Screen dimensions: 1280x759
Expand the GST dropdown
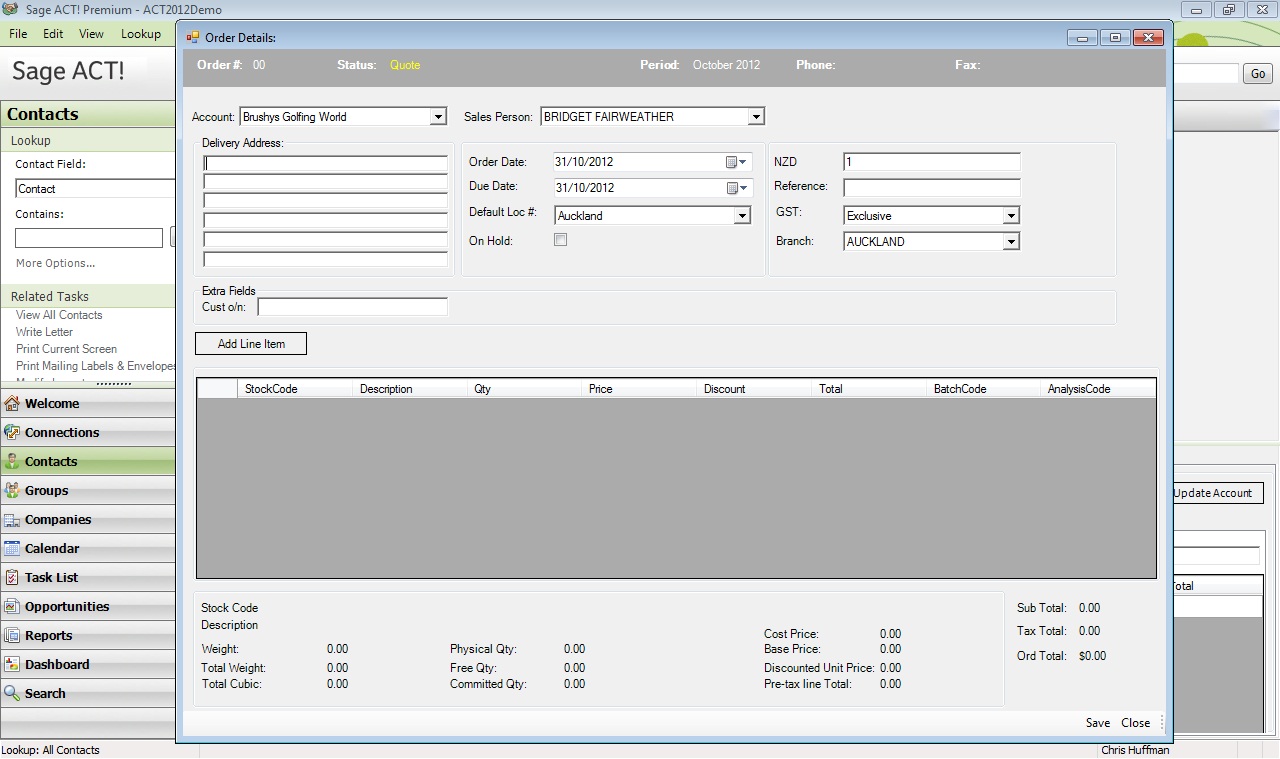[x=1011, y=216]
